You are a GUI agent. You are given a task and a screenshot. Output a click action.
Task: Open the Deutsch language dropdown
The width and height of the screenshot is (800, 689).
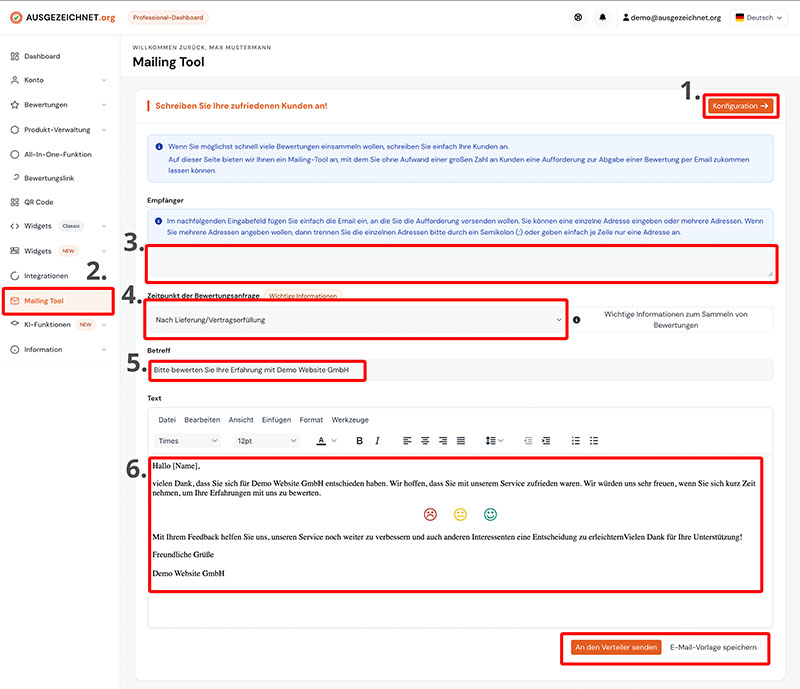(x=759, y=17)
